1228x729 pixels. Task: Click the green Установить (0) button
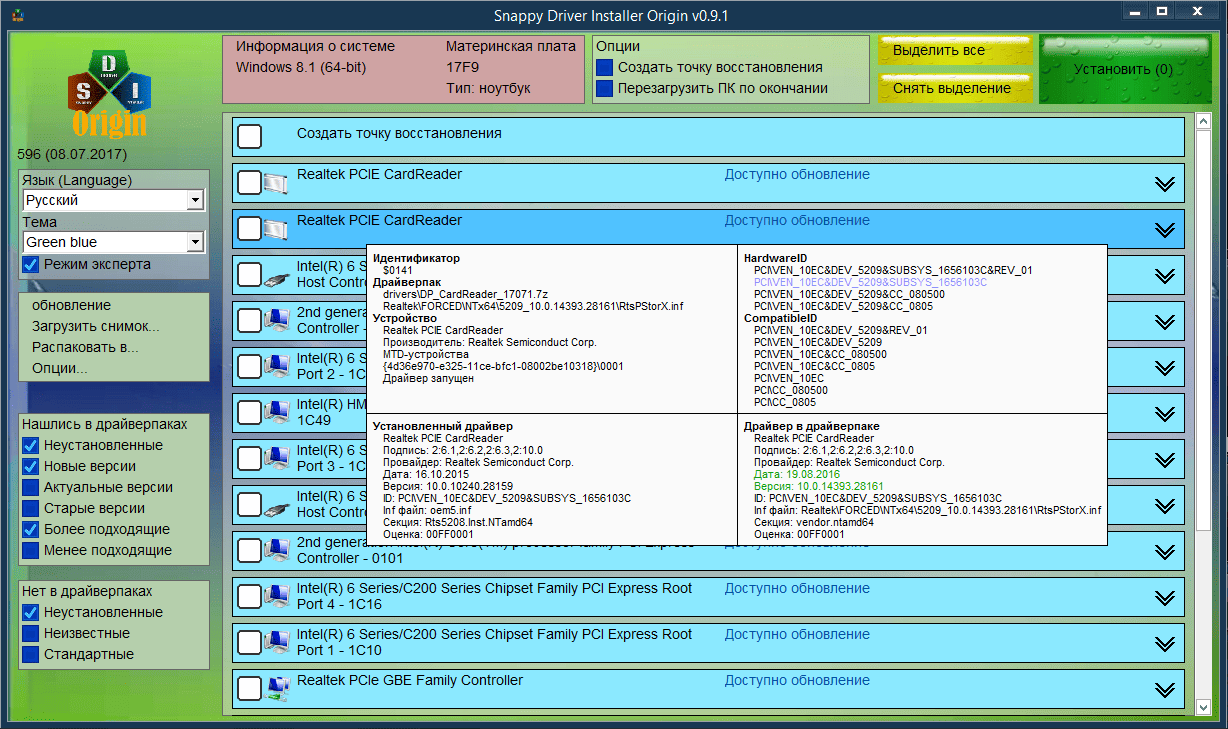click(1124, 69)
